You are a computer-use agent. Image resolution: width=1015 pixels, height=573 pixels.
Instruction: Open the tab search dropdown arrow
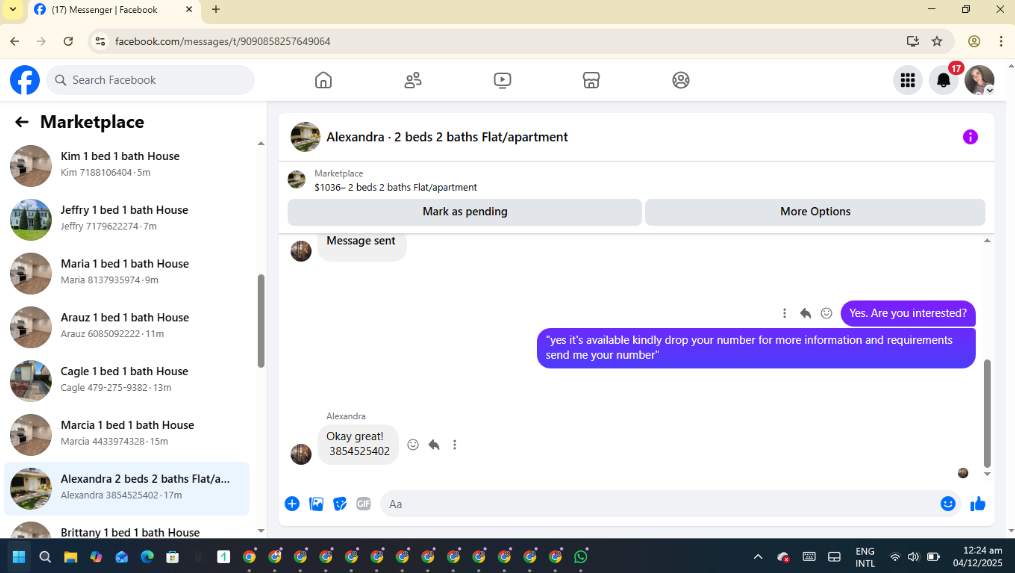coord(13,10)
